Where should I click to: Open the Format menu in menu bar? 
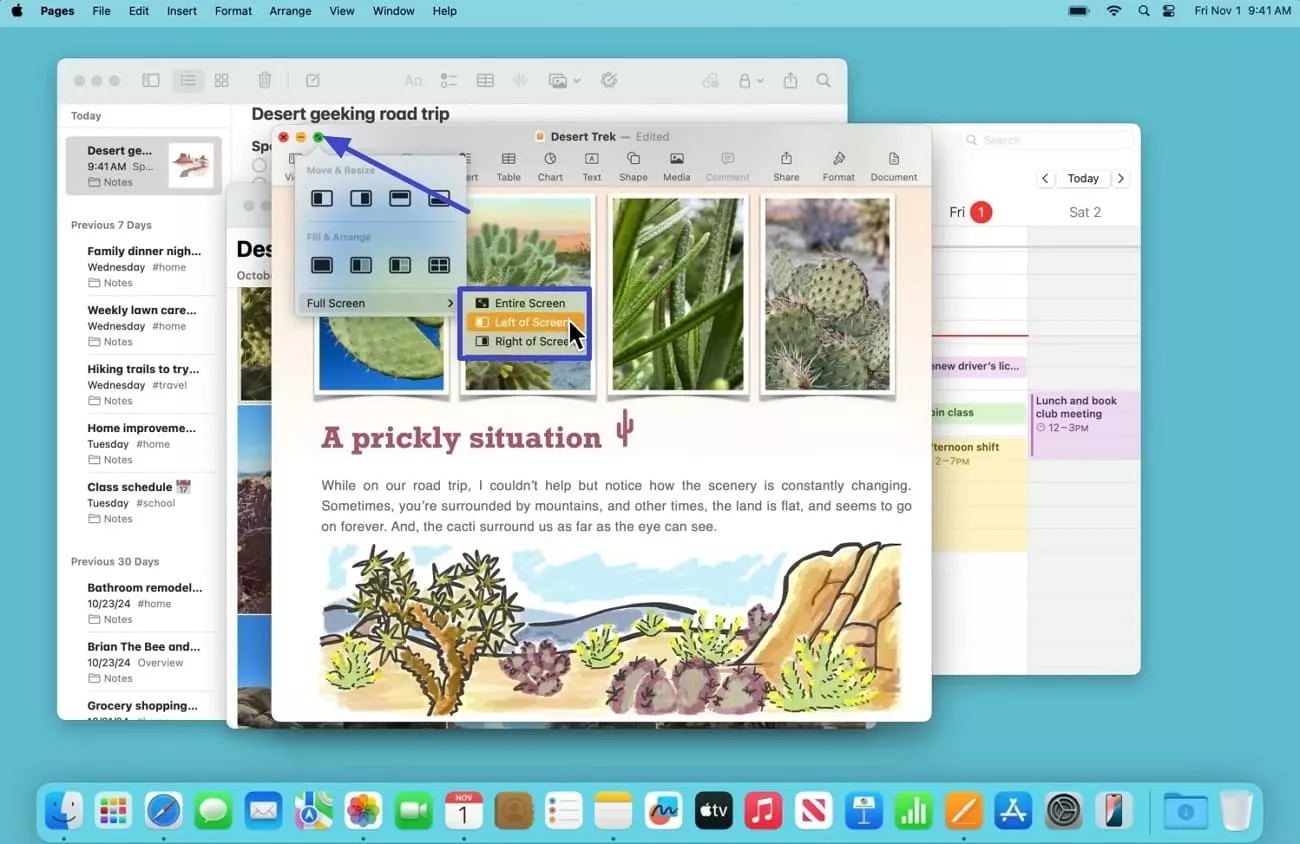[x=233, y=11]
